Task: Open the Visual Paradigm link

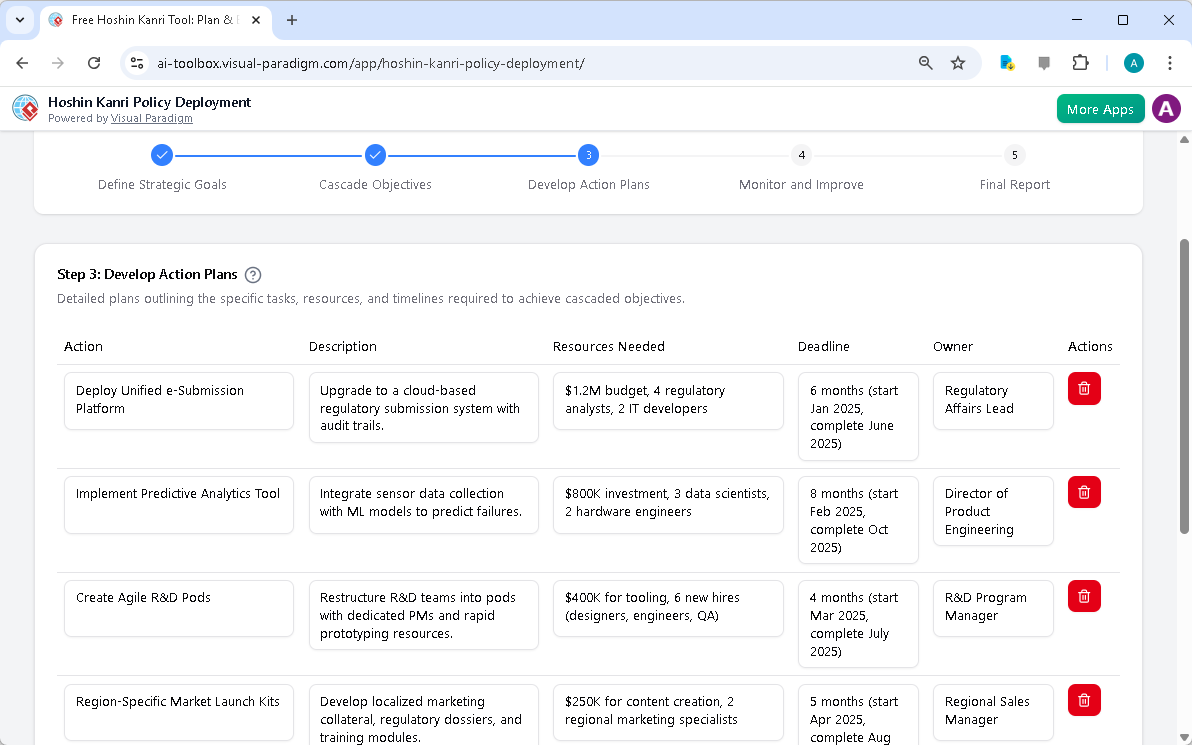Action: click(x=151, y=118)
